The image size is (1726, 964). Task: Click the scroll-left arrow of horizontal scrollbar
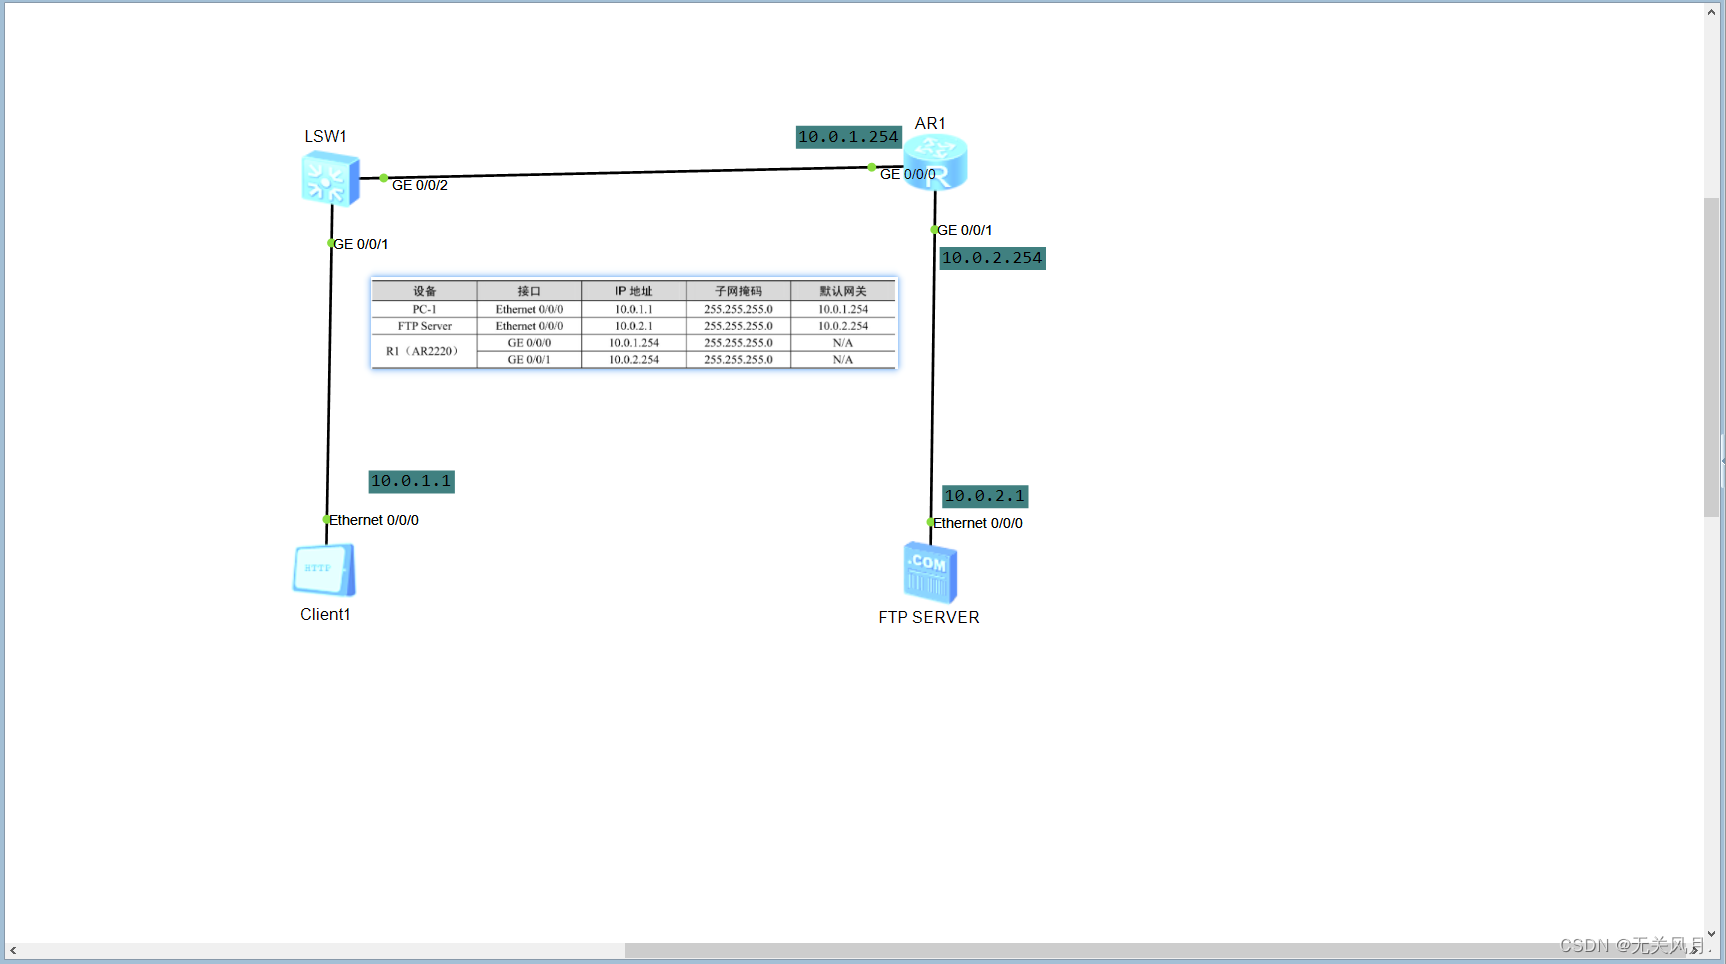click(x=13, y=950)
